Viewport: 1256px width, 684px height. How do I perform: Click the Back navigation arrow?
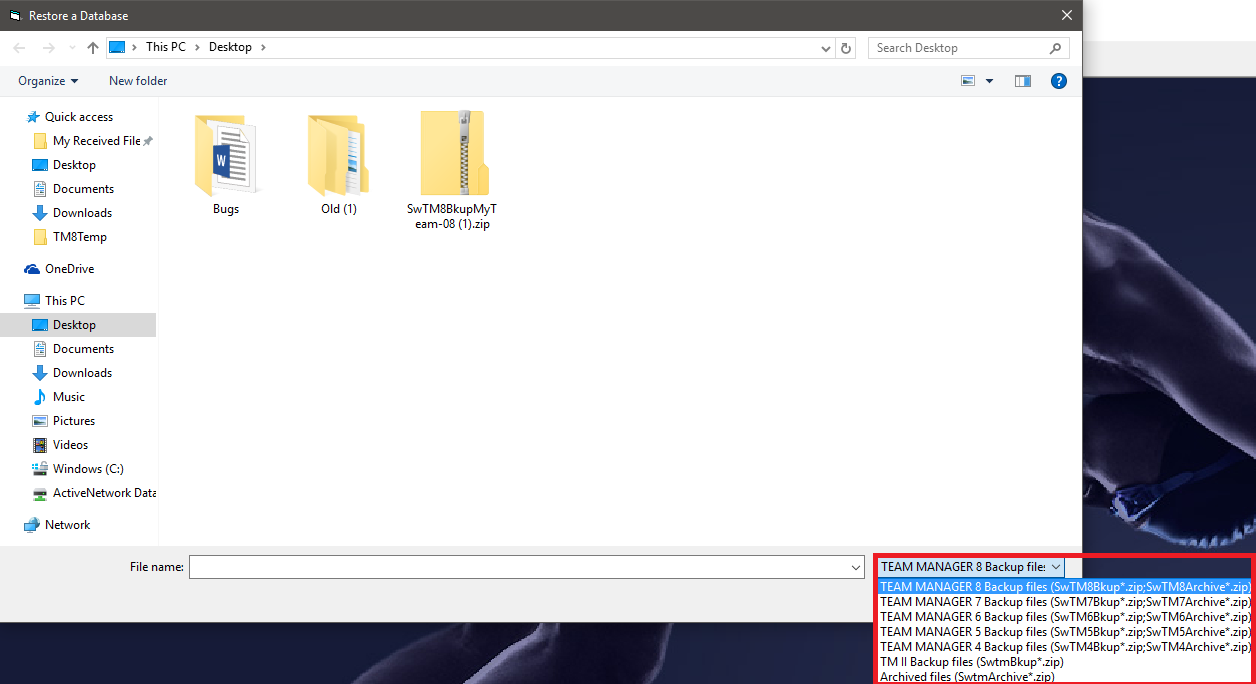tap(20, 48)
